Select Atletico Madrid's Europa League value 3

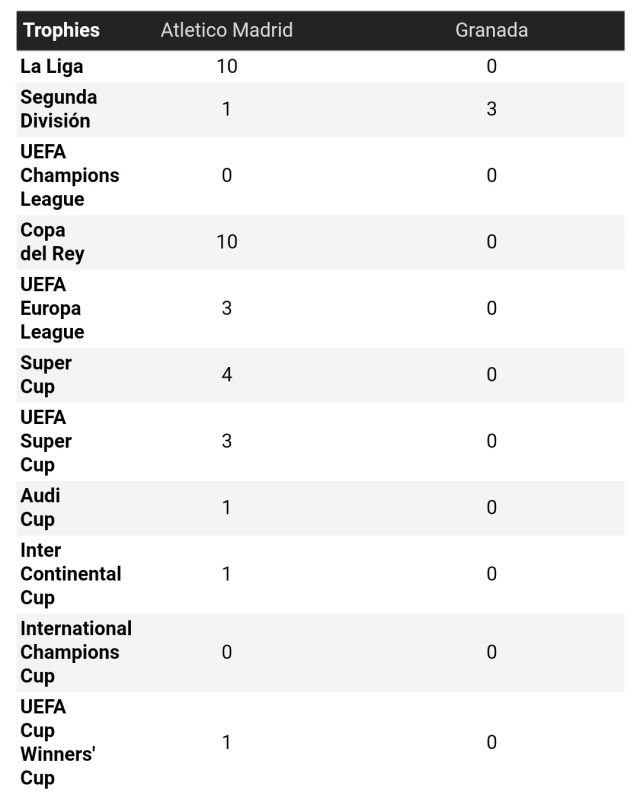[x=227, y=308]
